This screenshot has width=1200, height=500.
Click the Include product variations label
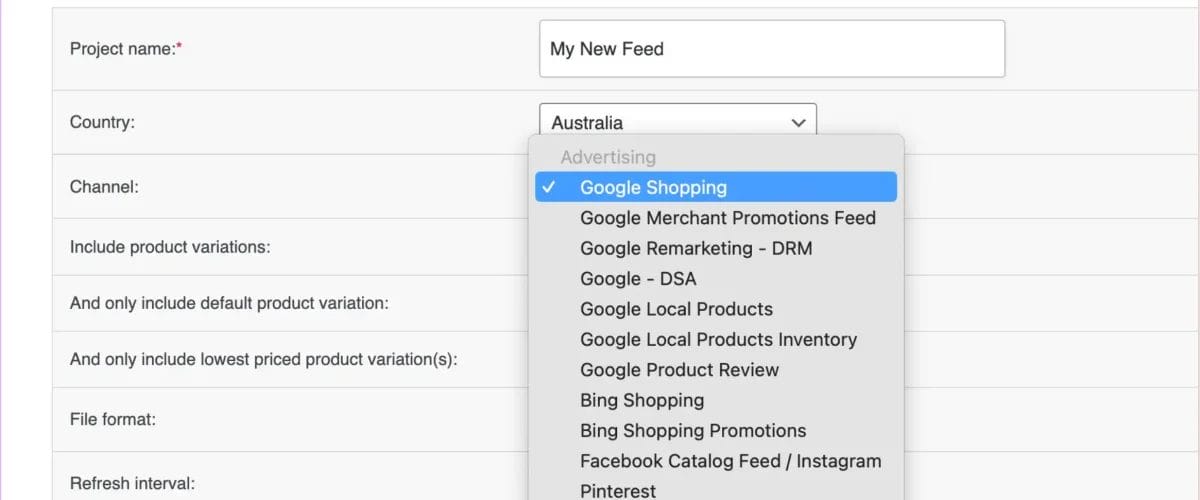tap(169, 246)
